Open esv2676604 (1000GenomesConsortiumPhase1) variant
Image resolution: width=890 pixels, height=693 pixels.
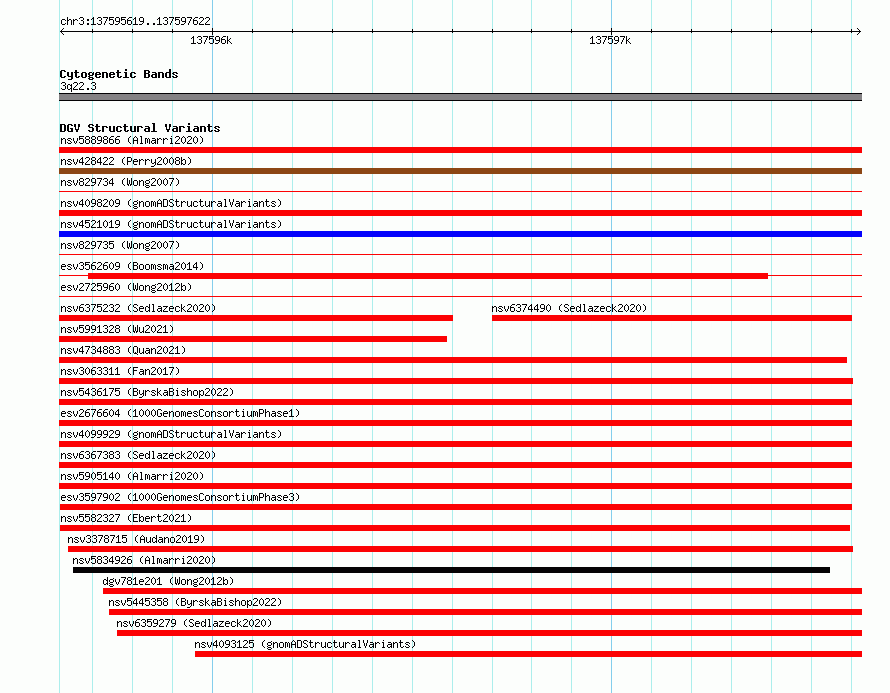180,413
